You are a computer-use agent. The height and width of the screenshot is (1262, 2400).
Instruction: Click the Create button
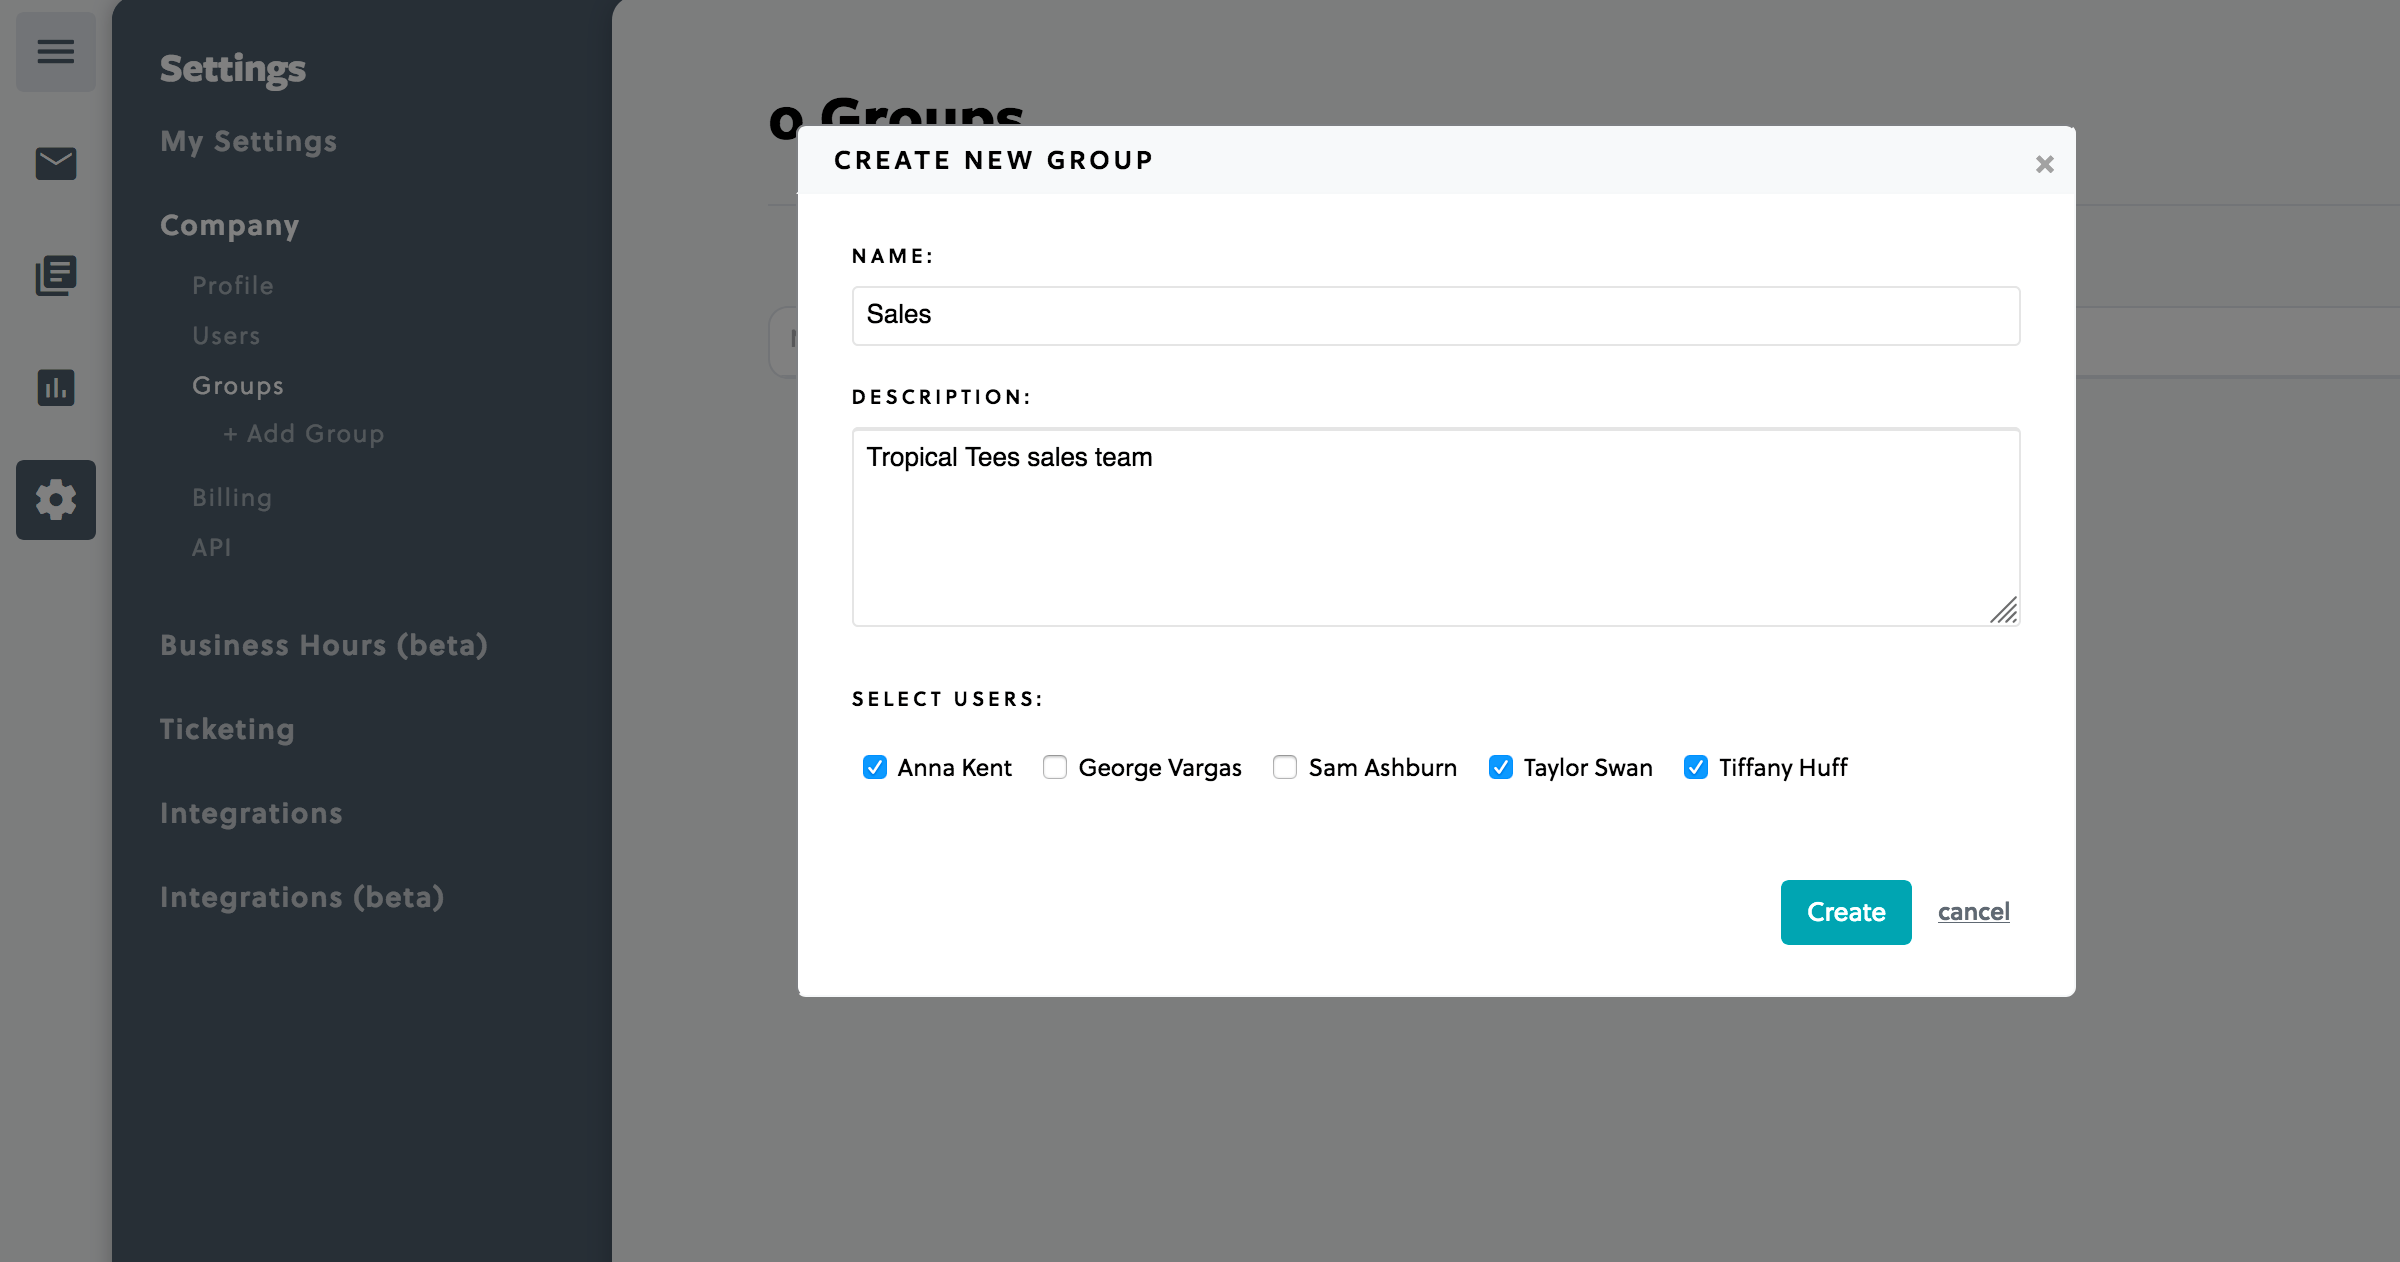(1845, 912)
